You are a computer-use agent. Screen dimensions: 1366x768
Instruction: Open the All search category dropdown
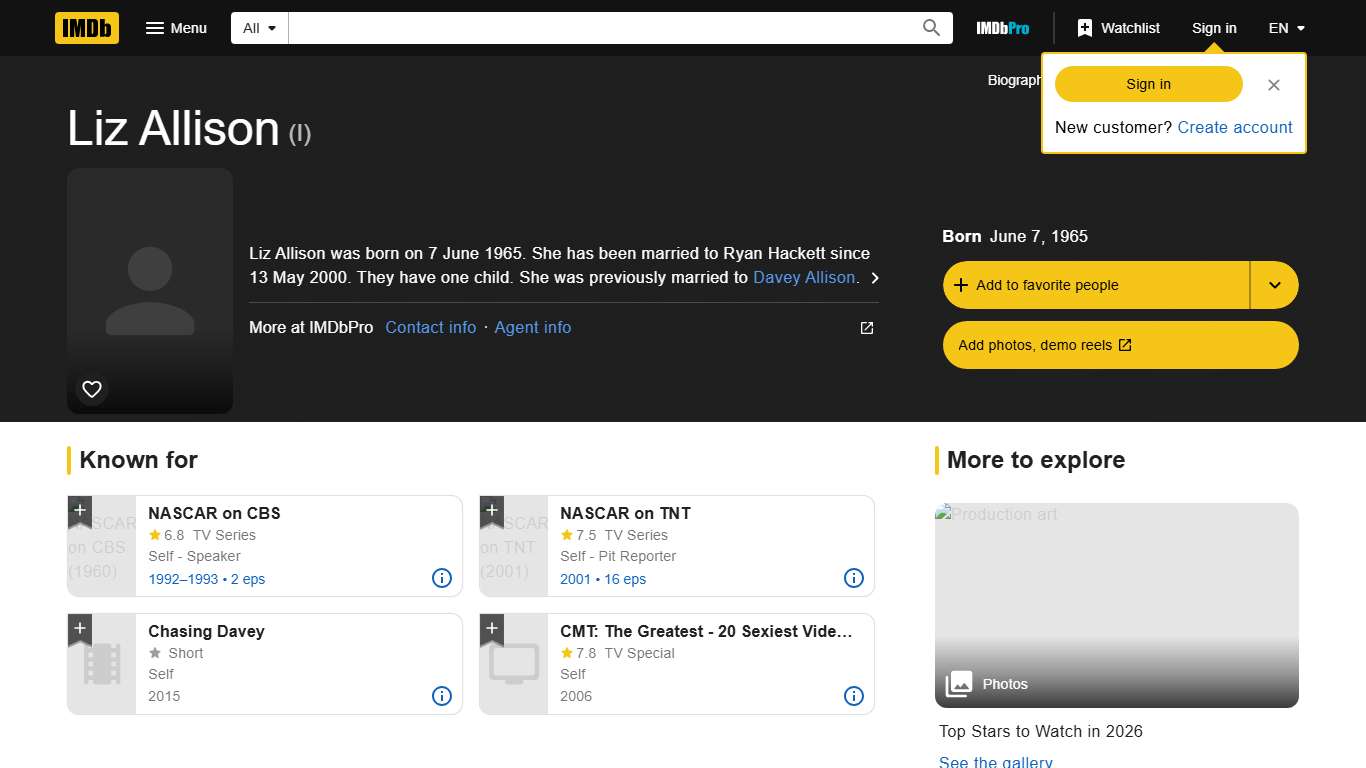(260, 28)
